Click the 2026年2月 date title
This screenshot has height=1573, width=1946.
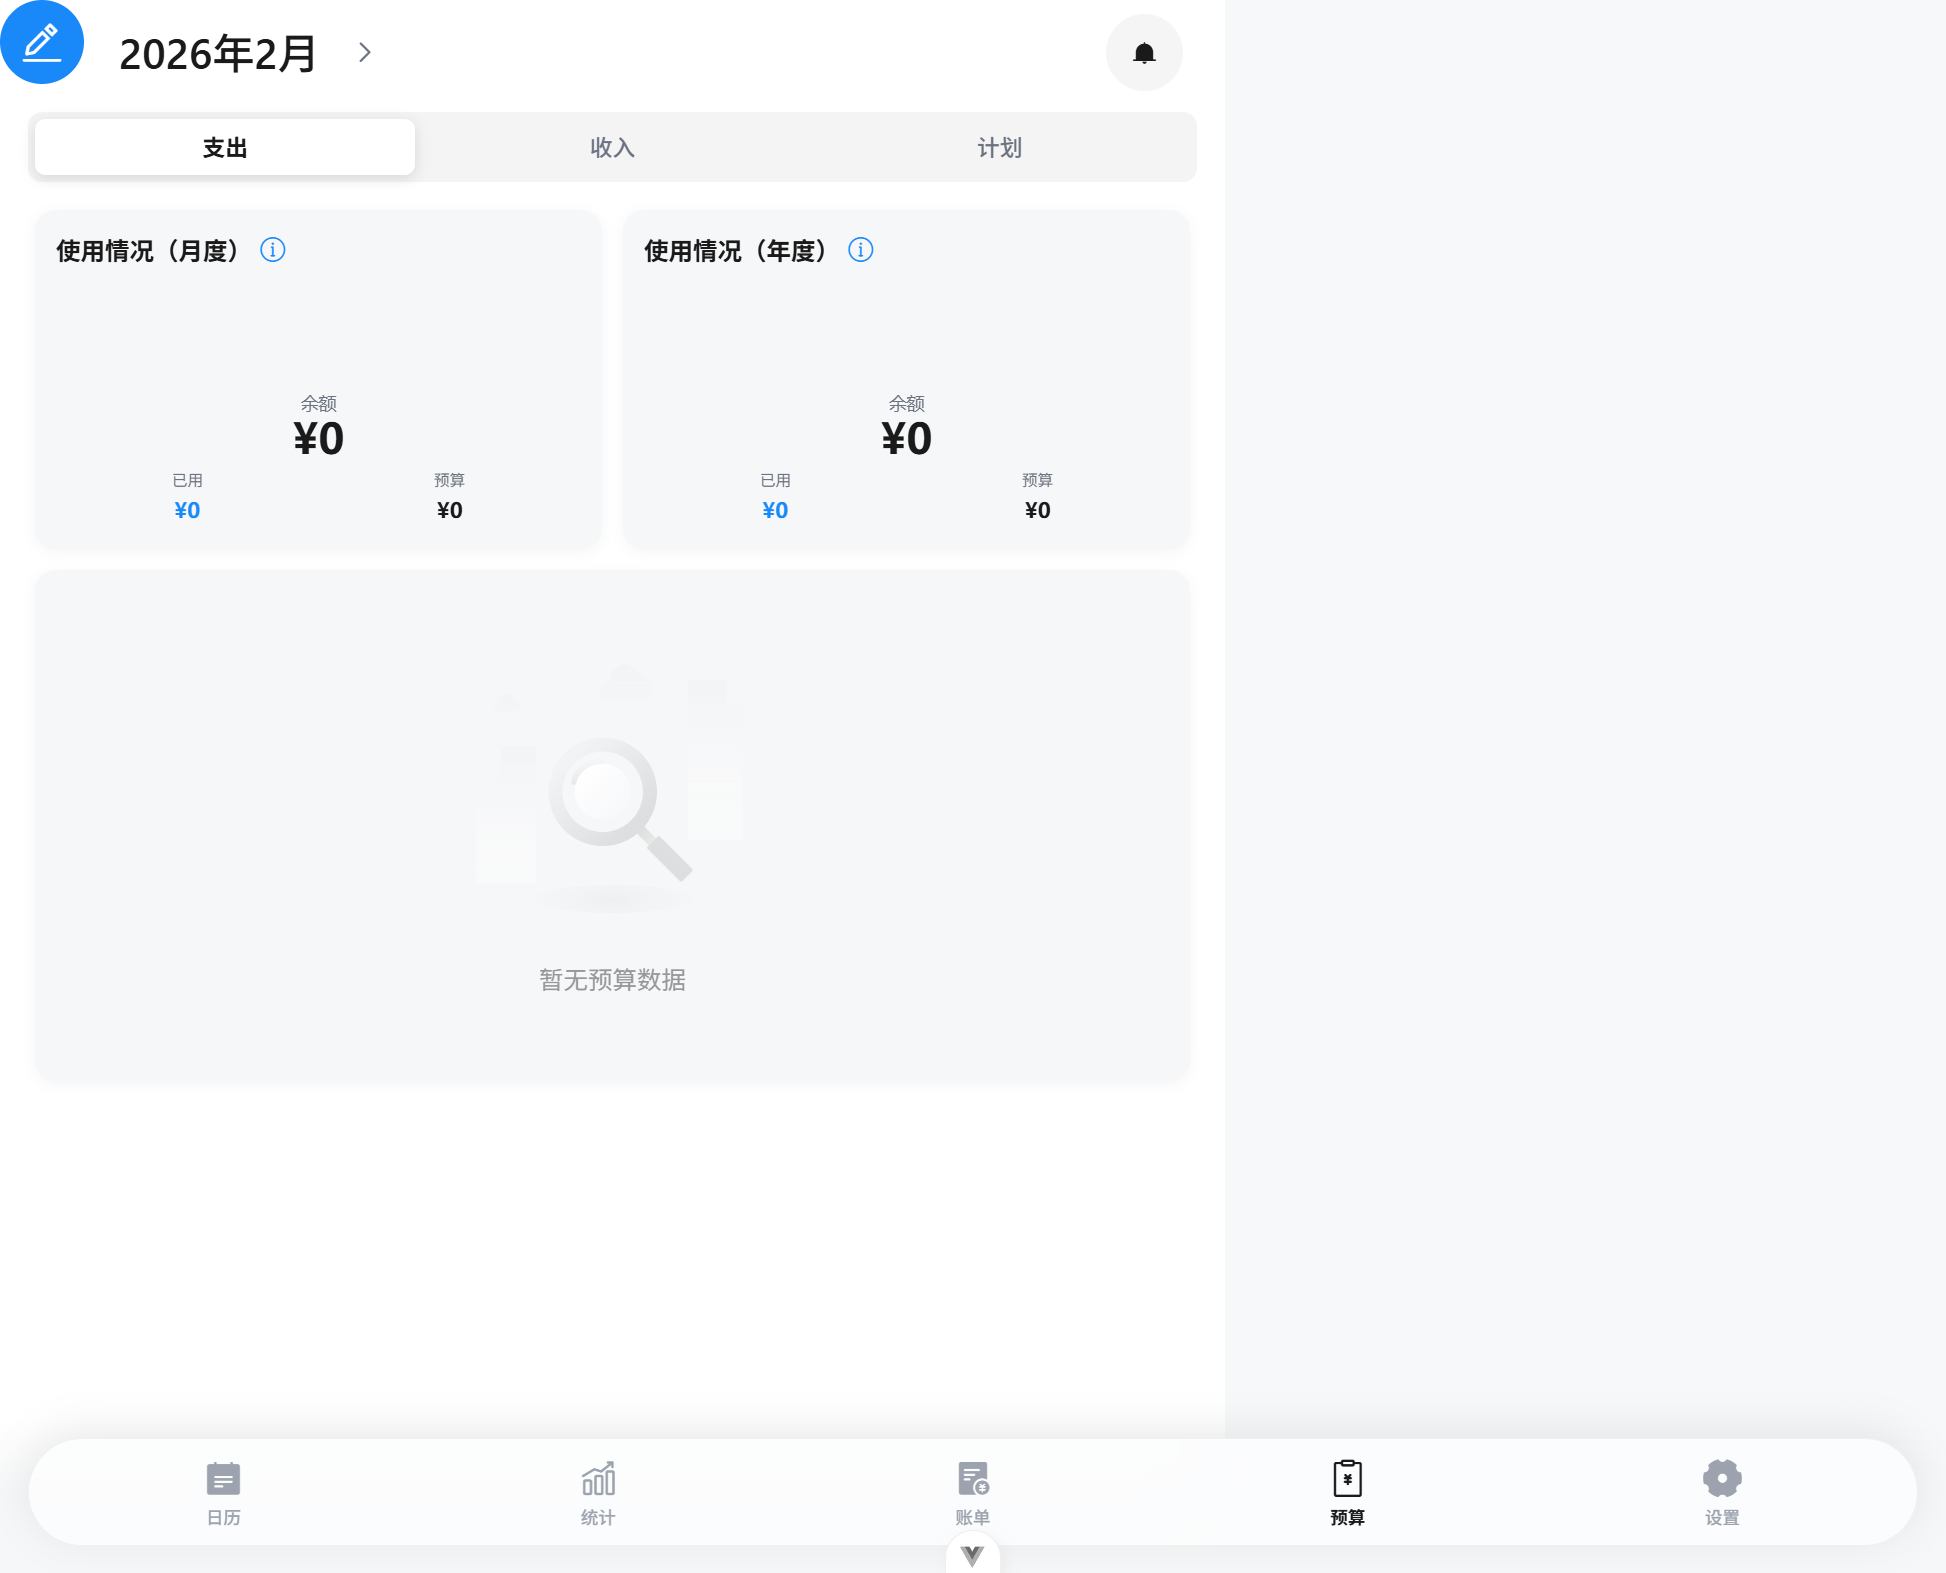(x=218, y=54)
